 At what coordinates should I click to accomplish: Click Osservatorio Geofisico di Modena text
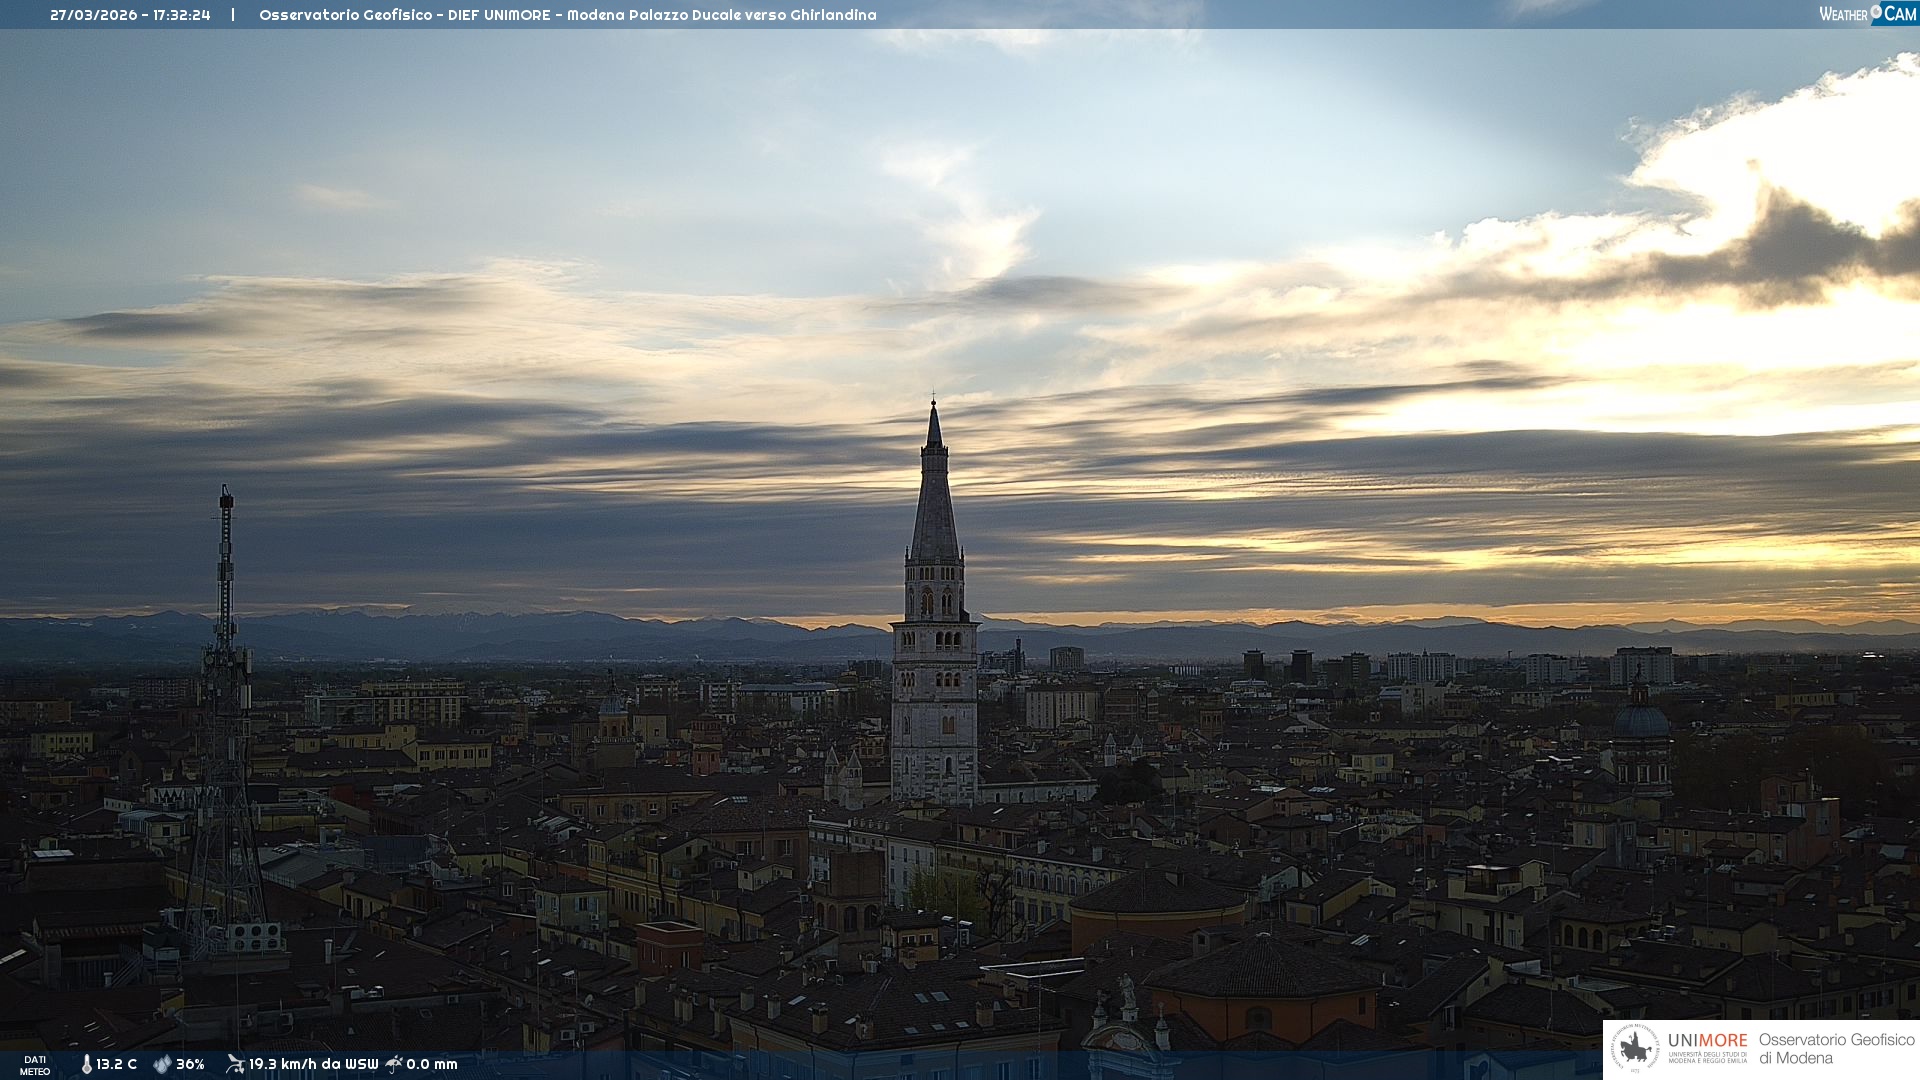1836,1048
